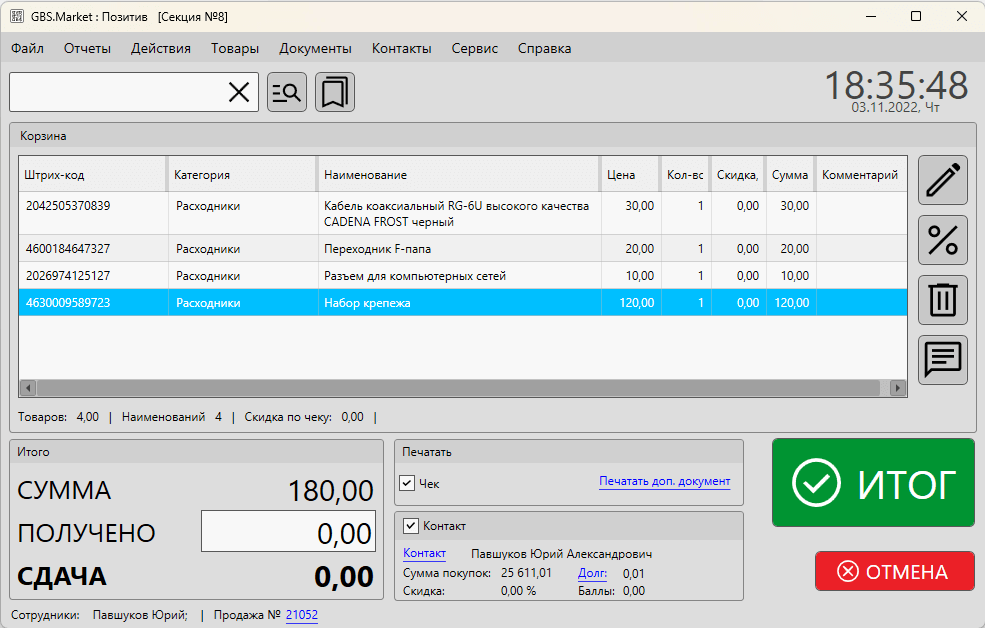Clear the search field with the X icon

pos(239,92)
